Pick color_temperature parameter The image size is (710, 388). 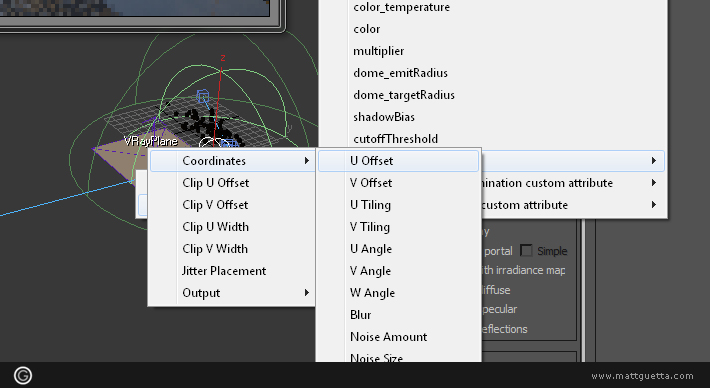point(401,7)
